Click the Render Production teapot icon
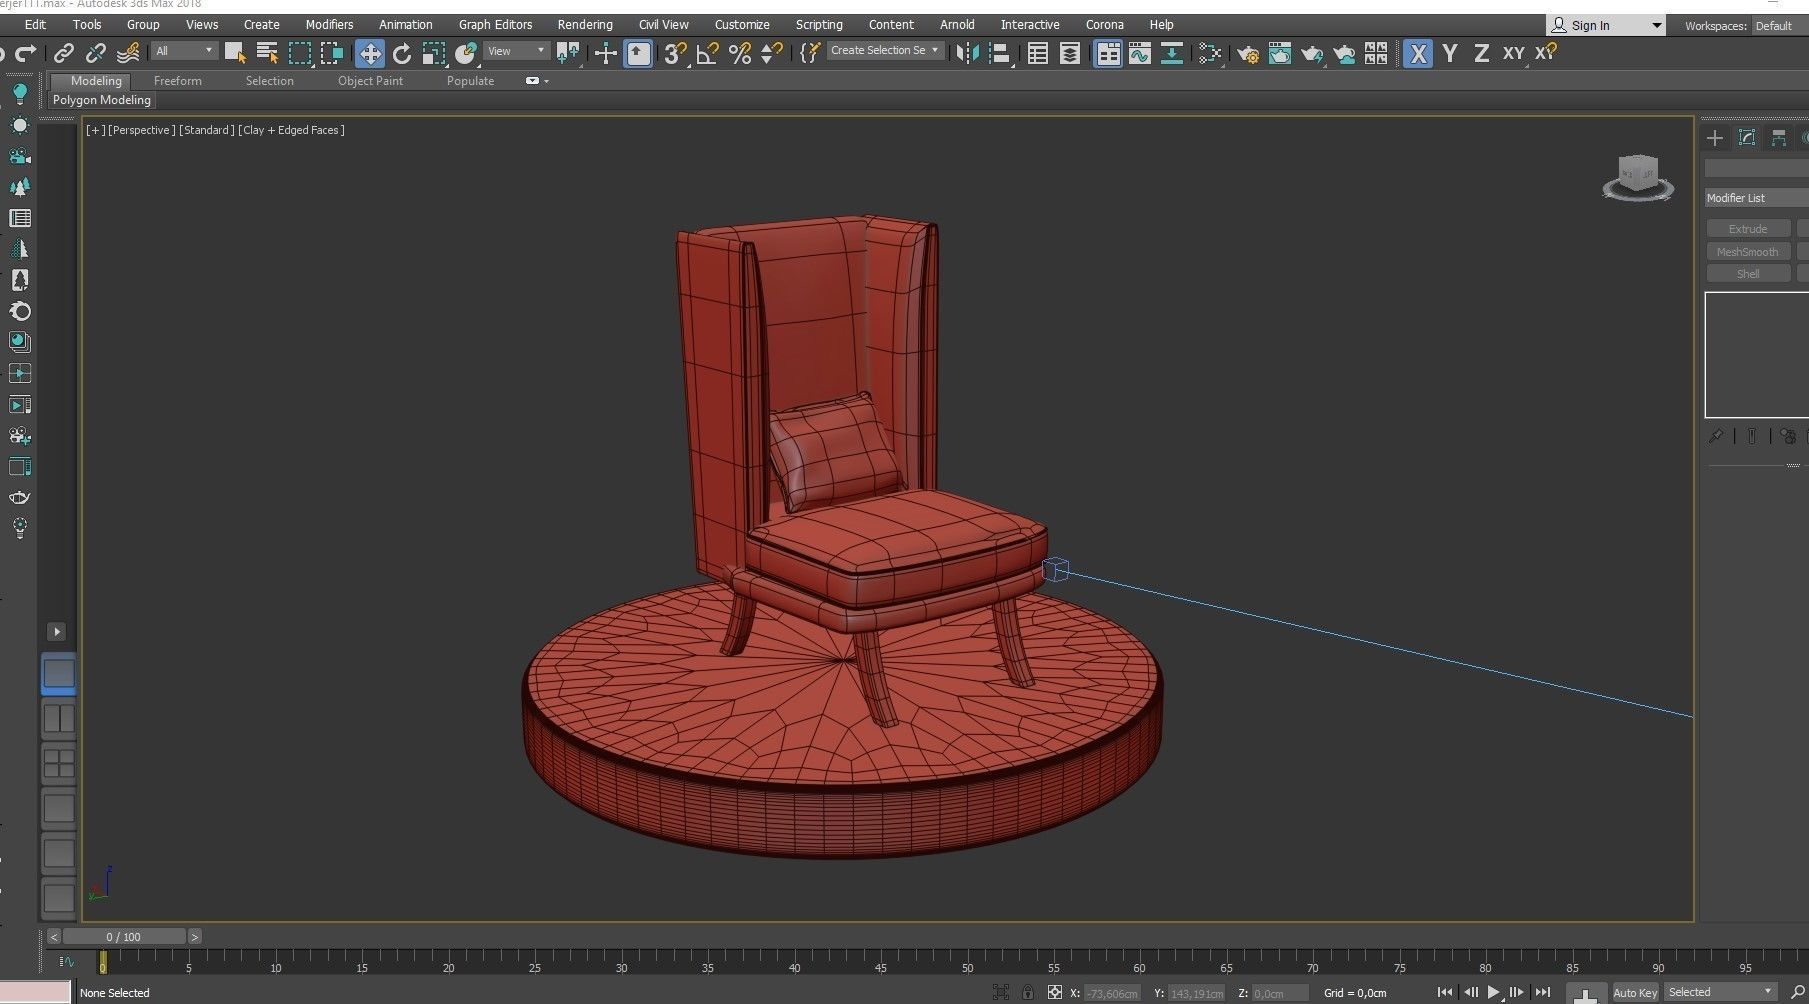This screenshot has width=1809, height=1004. point(1312,53)
